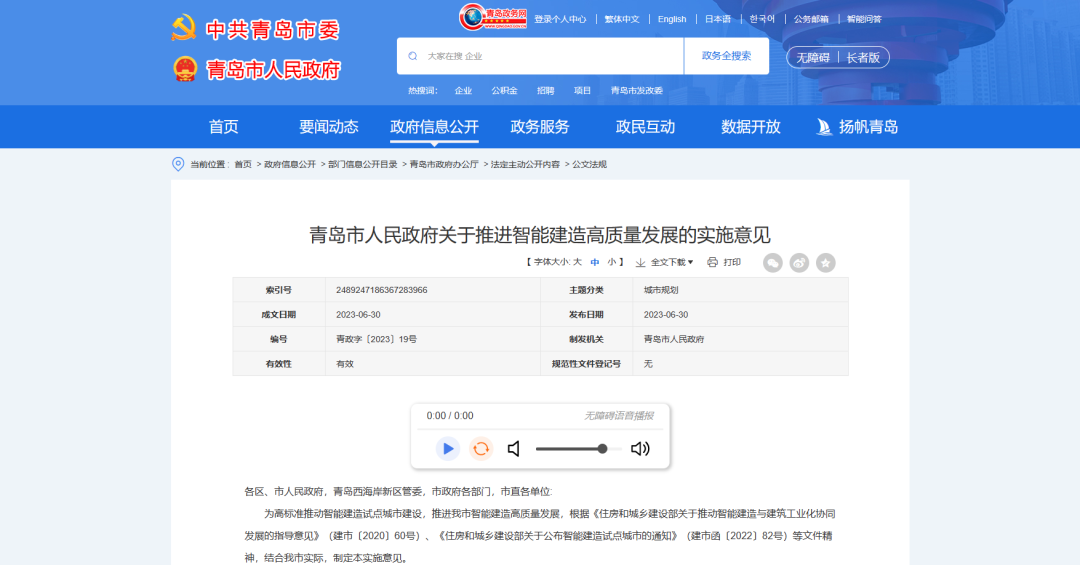Image resolution: width=1080 pixels, height=565 pixels.
Task: Mute the audio with speaker icon
Action: [x=514, y=449]
